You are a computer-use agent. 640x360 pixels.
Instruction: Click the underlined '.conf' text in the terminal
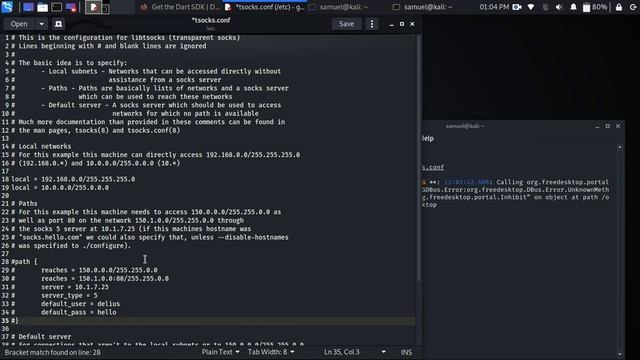coord(433,167)
